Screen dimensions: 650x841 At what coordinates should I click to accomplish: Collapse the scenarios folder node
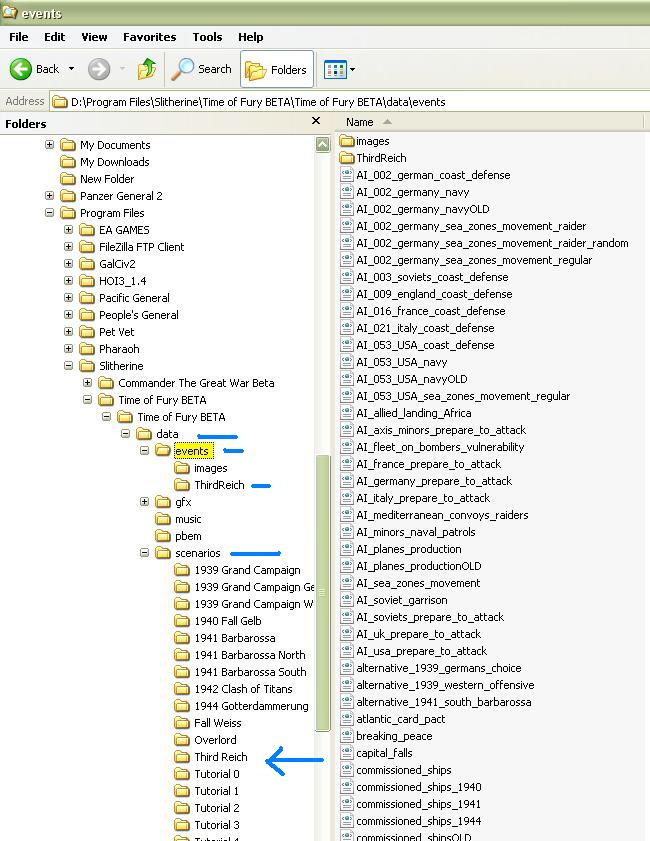coord(144,553)
